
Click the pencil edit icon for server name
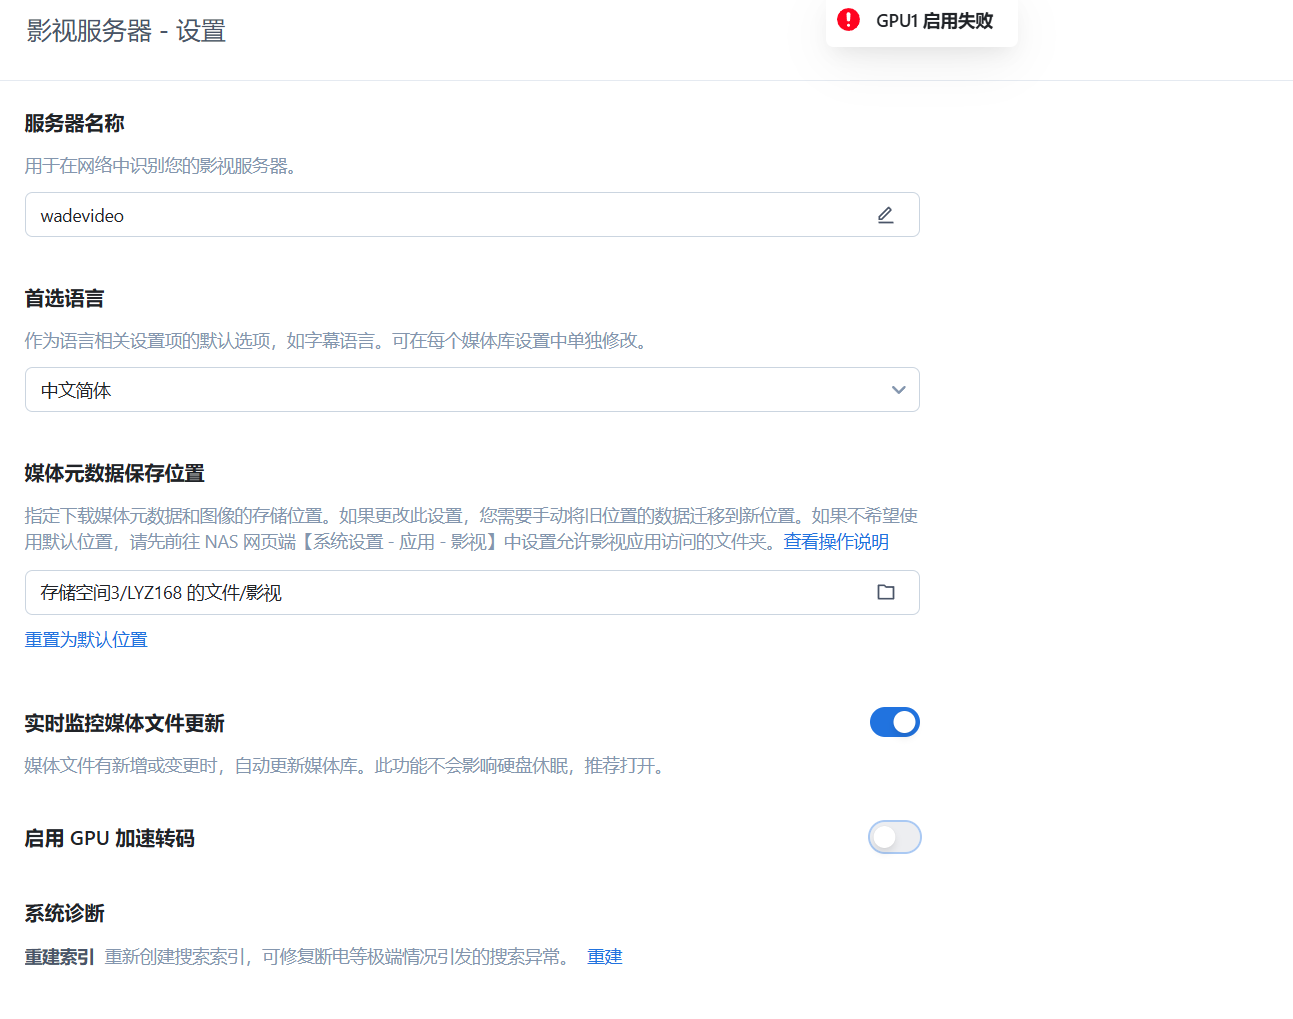[885, 215]
